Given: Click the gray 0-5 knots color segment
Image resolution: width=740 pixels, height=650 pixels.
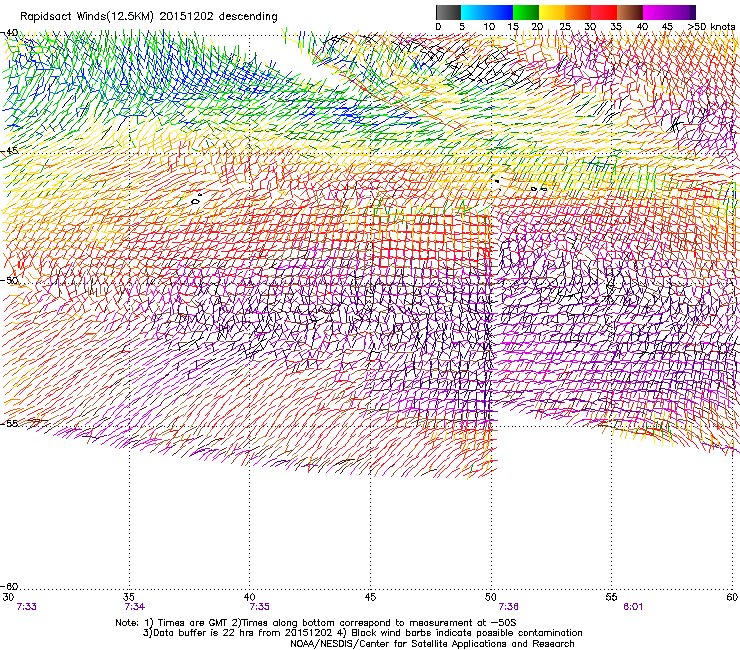Looking at the screenshot, I should pyautogui.click(x=448, y=12).
